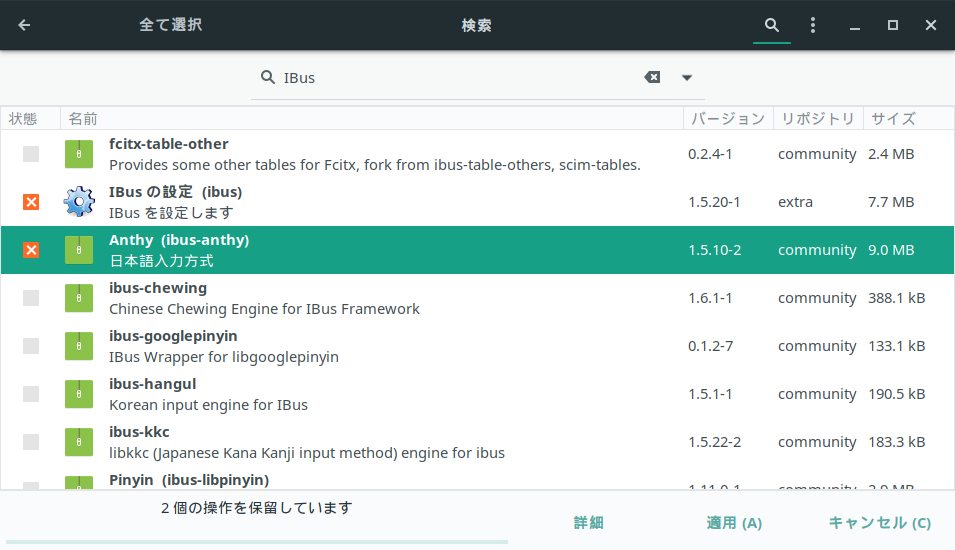Check the fcitx-table-other package checkbox
The height and width of the screenshot is (550, 955).
(31, 154)
